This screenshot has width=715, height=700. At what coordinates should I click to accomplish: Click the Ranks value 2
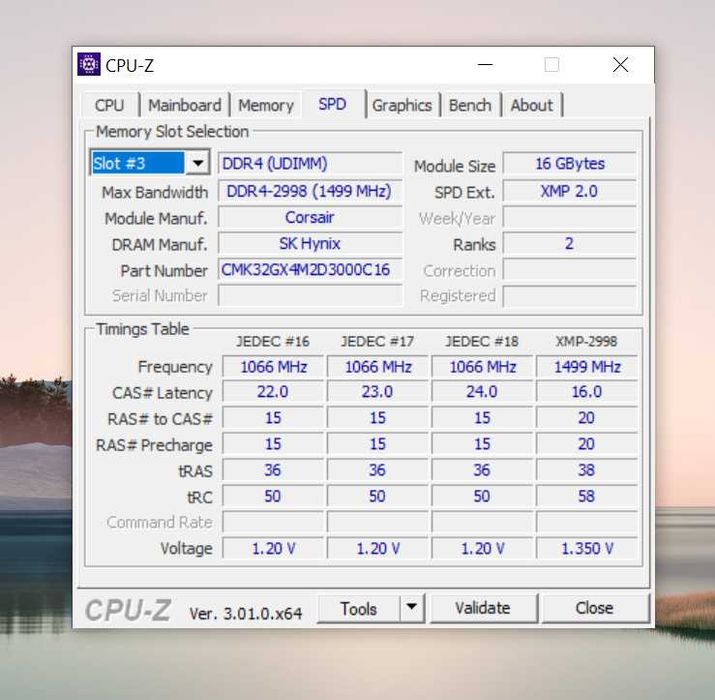coord(570,244)
